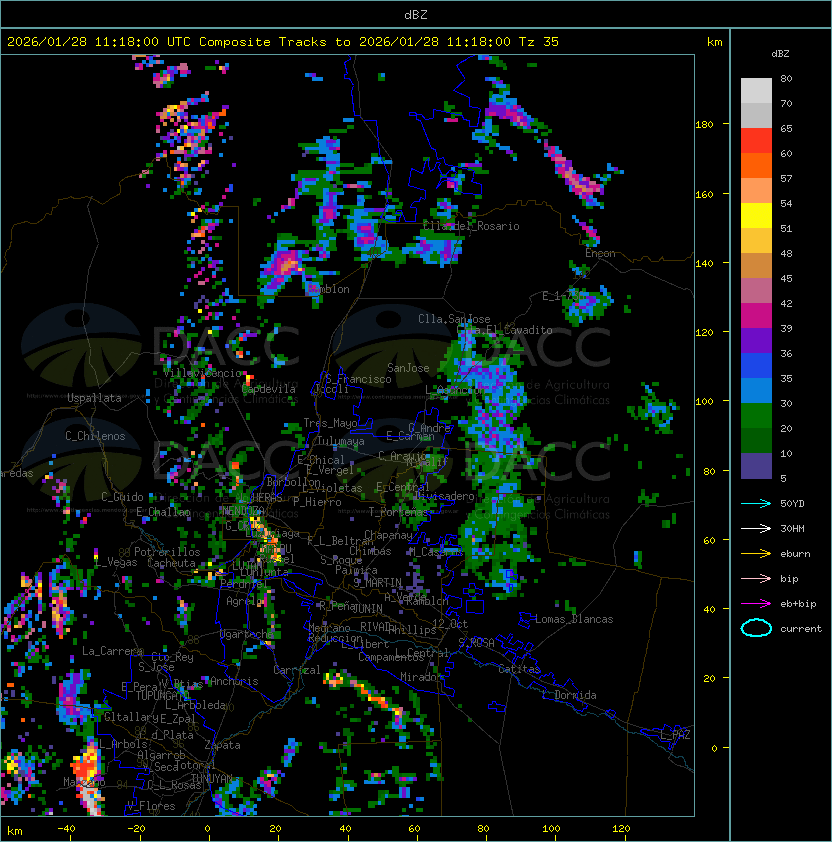The height and width of the screenshot is (842, 832).
Task: Click the pink bip arrow in the legend
Action: pos(756,578)
